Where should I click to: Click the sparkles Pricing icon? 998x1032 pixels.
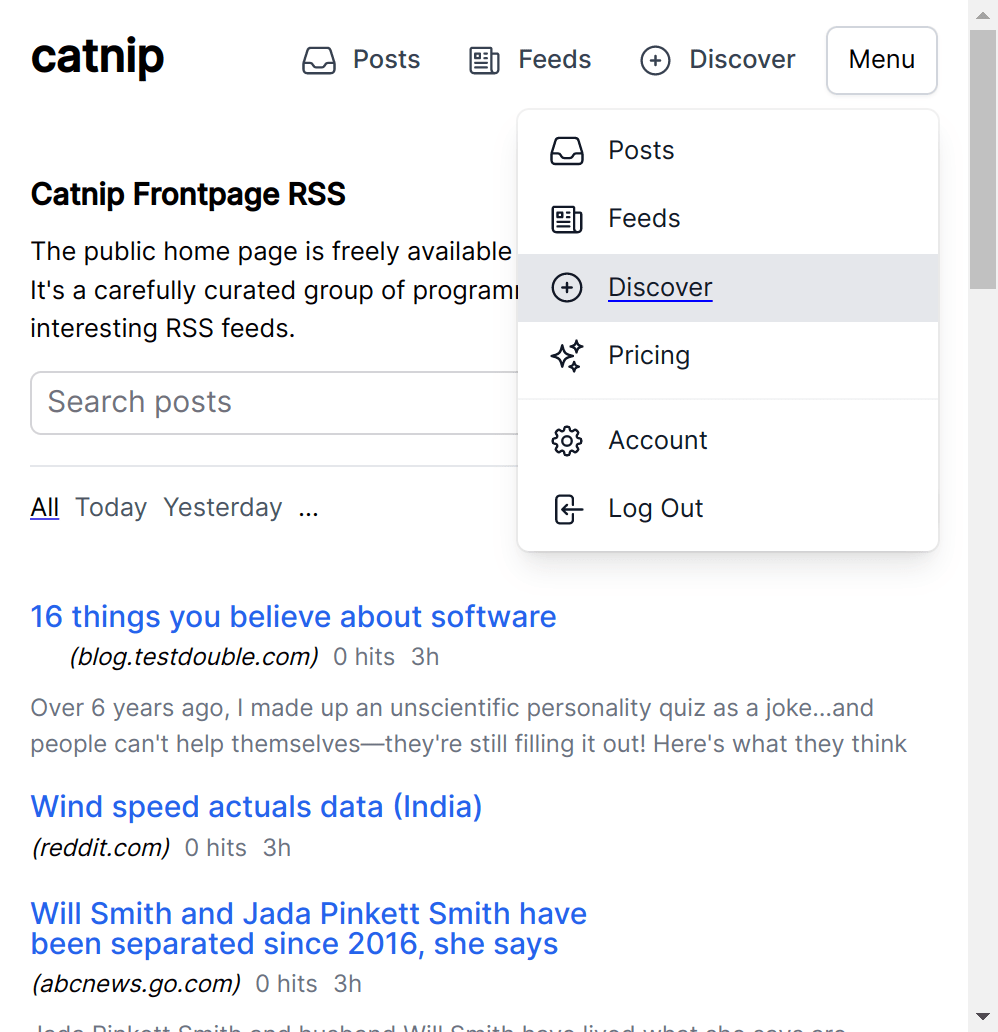click(567, 356)
